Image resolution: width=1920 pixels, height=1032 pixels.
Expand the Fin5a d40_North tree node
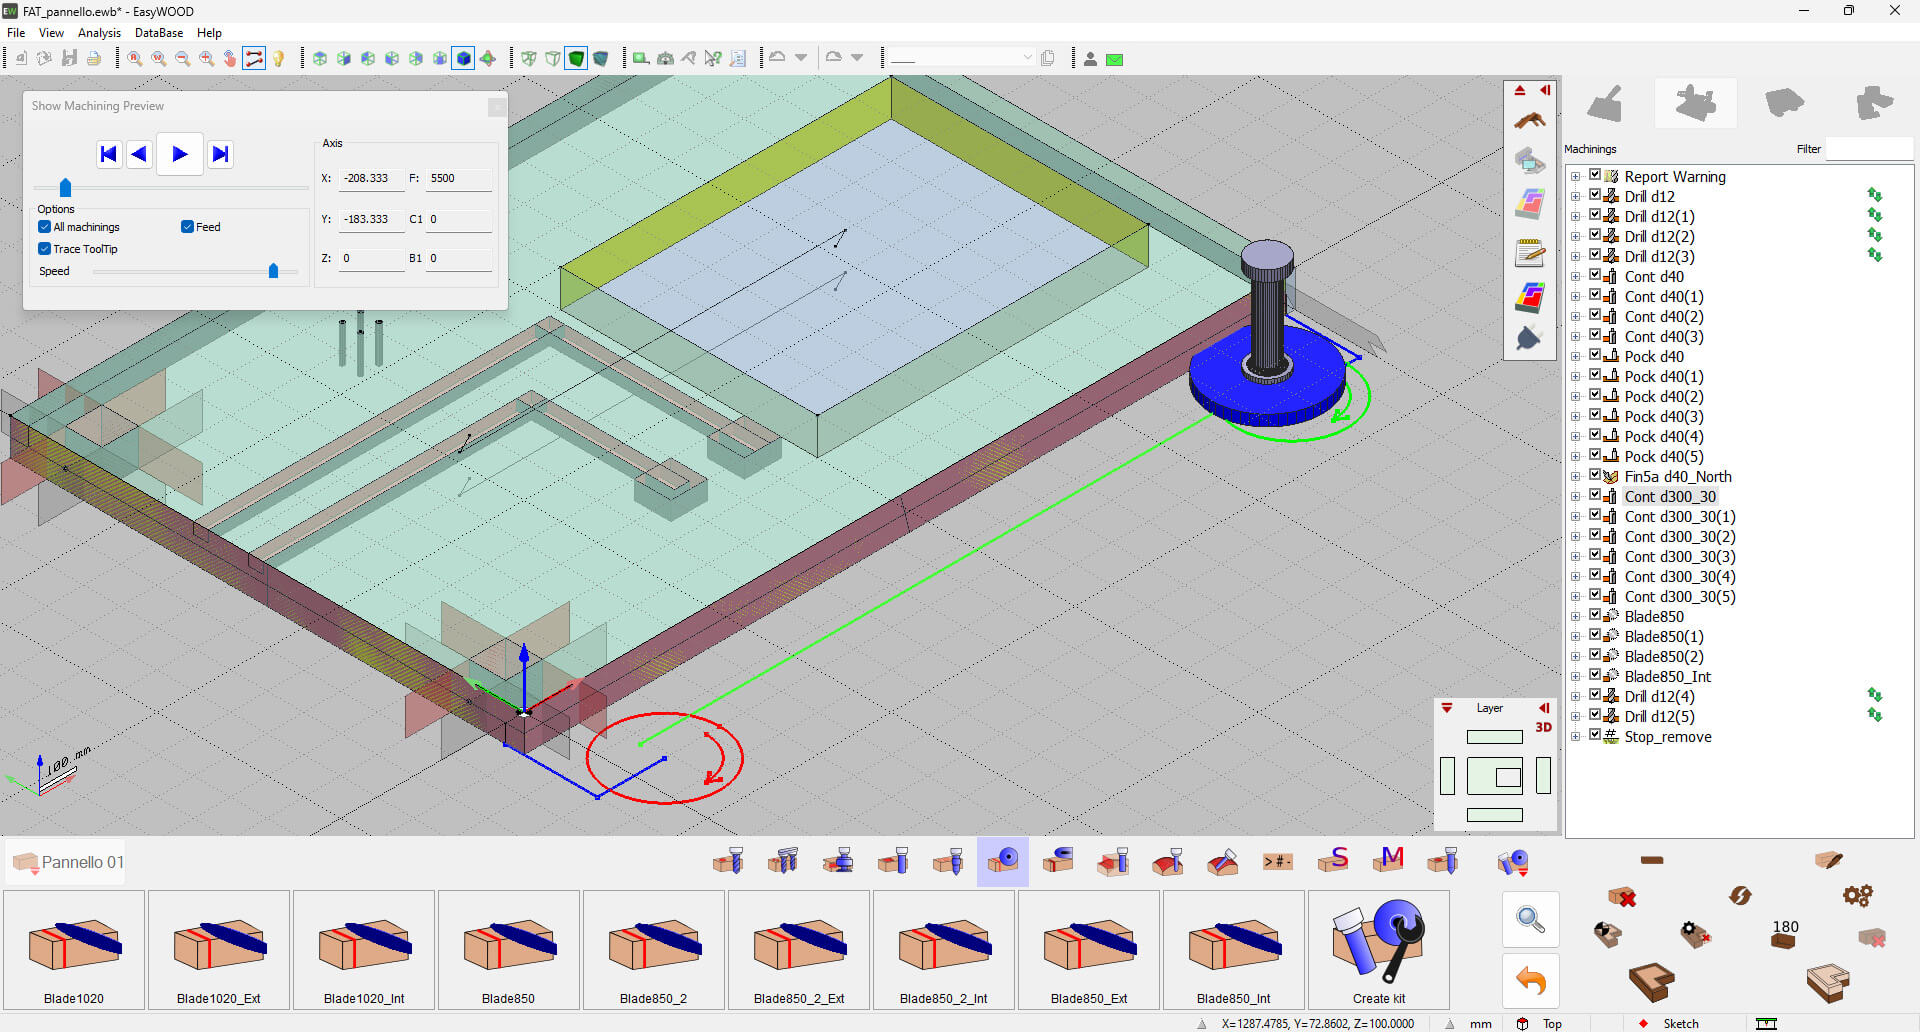click(x=1576, y=477)
